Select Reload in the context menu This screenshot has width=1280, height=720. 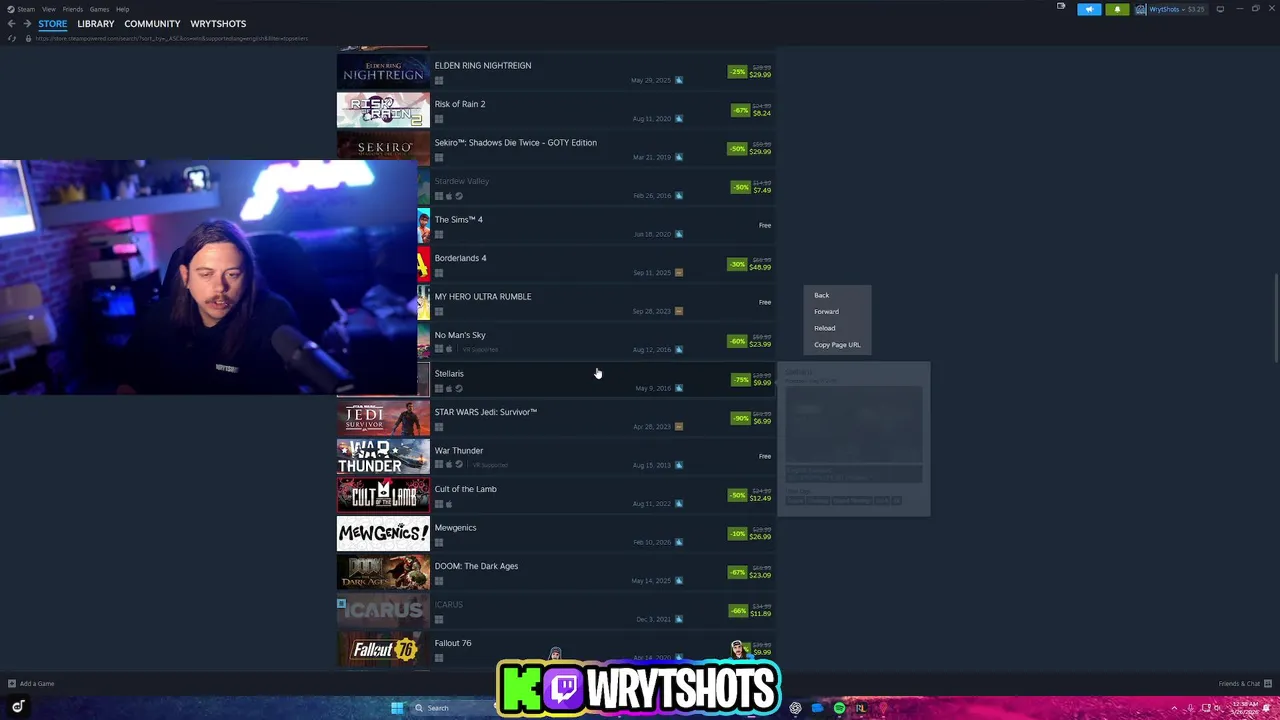(x=825, y=328)
